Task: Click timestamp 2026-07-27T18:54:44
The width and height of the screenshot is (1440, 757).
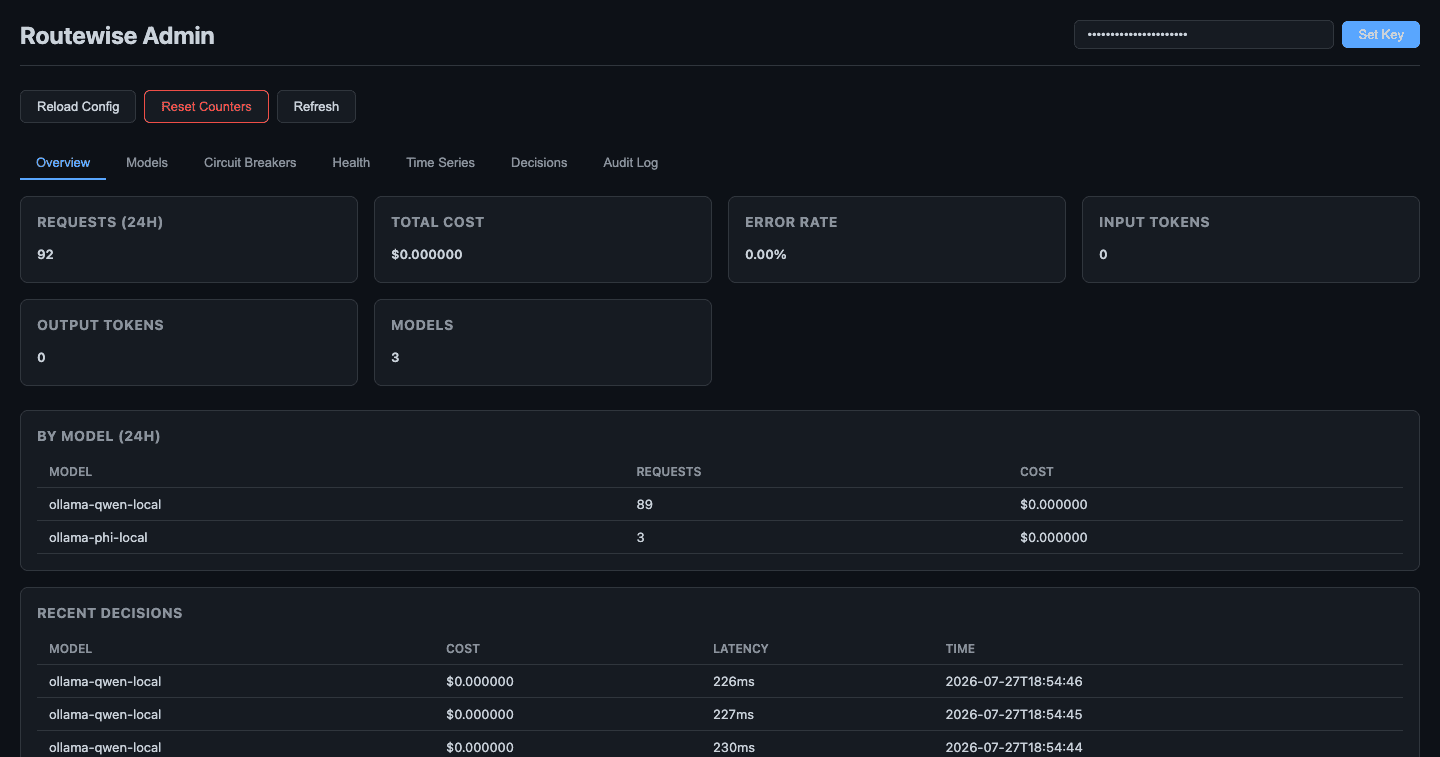Action: click(x=1014, y=747)
